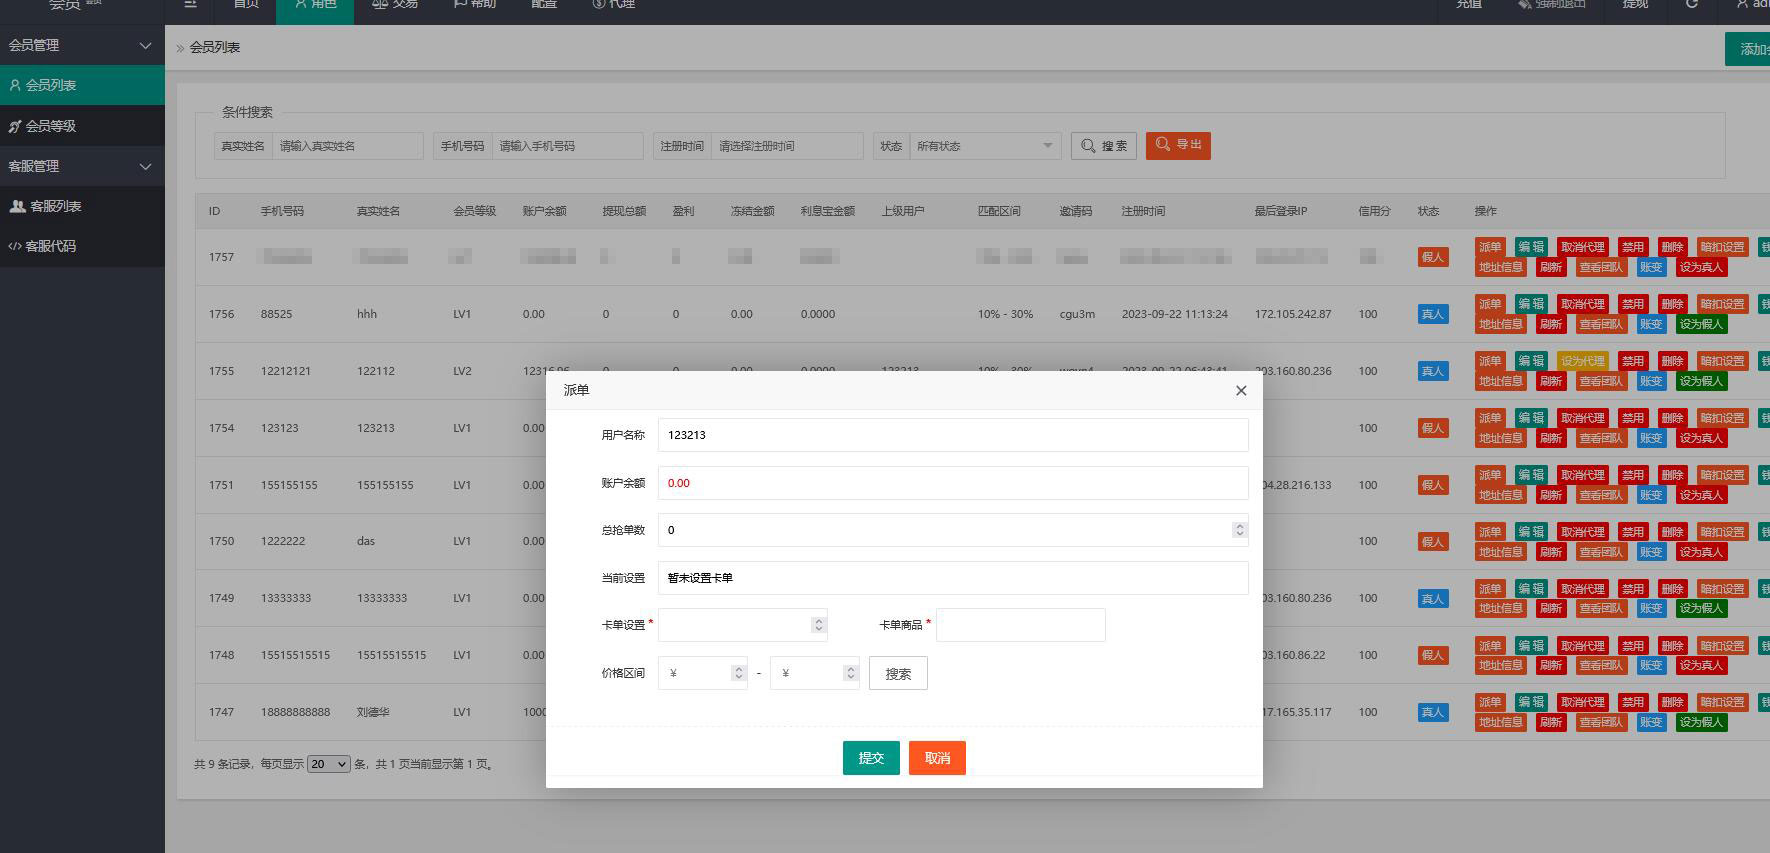Click the minimum price ¥ input field
Screen dimensions: 1770x853
[698, 674]
